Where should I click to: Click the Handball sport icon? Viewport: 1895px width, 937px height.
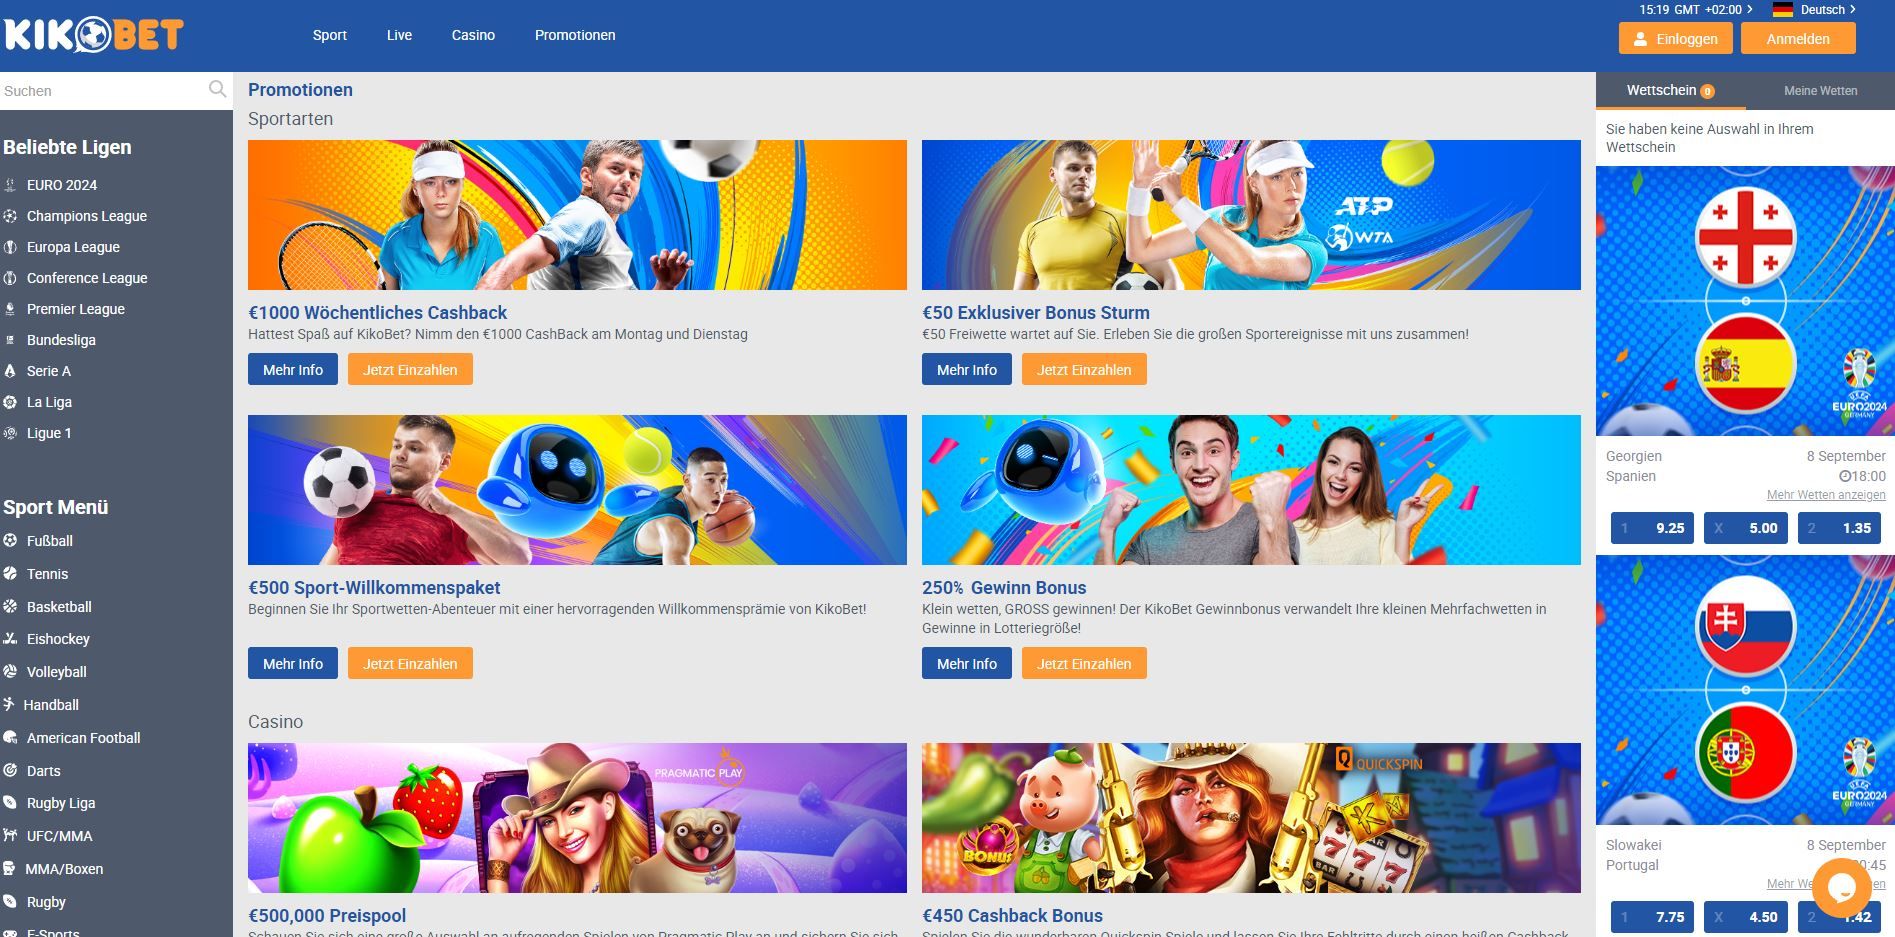pyautogui.click(x=9, y=705)
